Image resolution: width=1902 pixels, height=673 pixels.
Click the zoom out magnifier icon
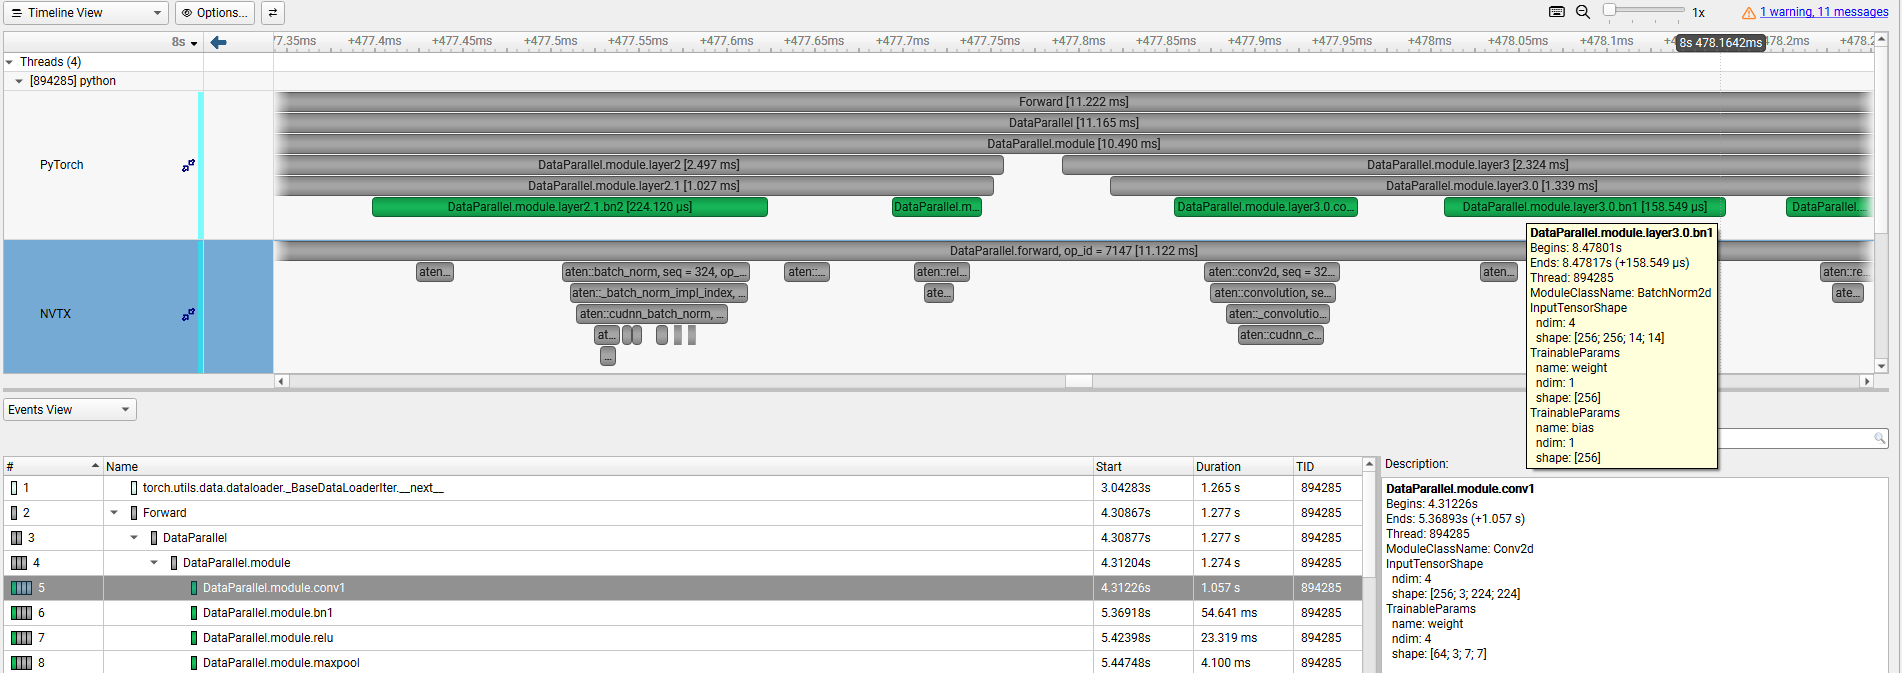pyautogui.click(x=1583, y=12)
